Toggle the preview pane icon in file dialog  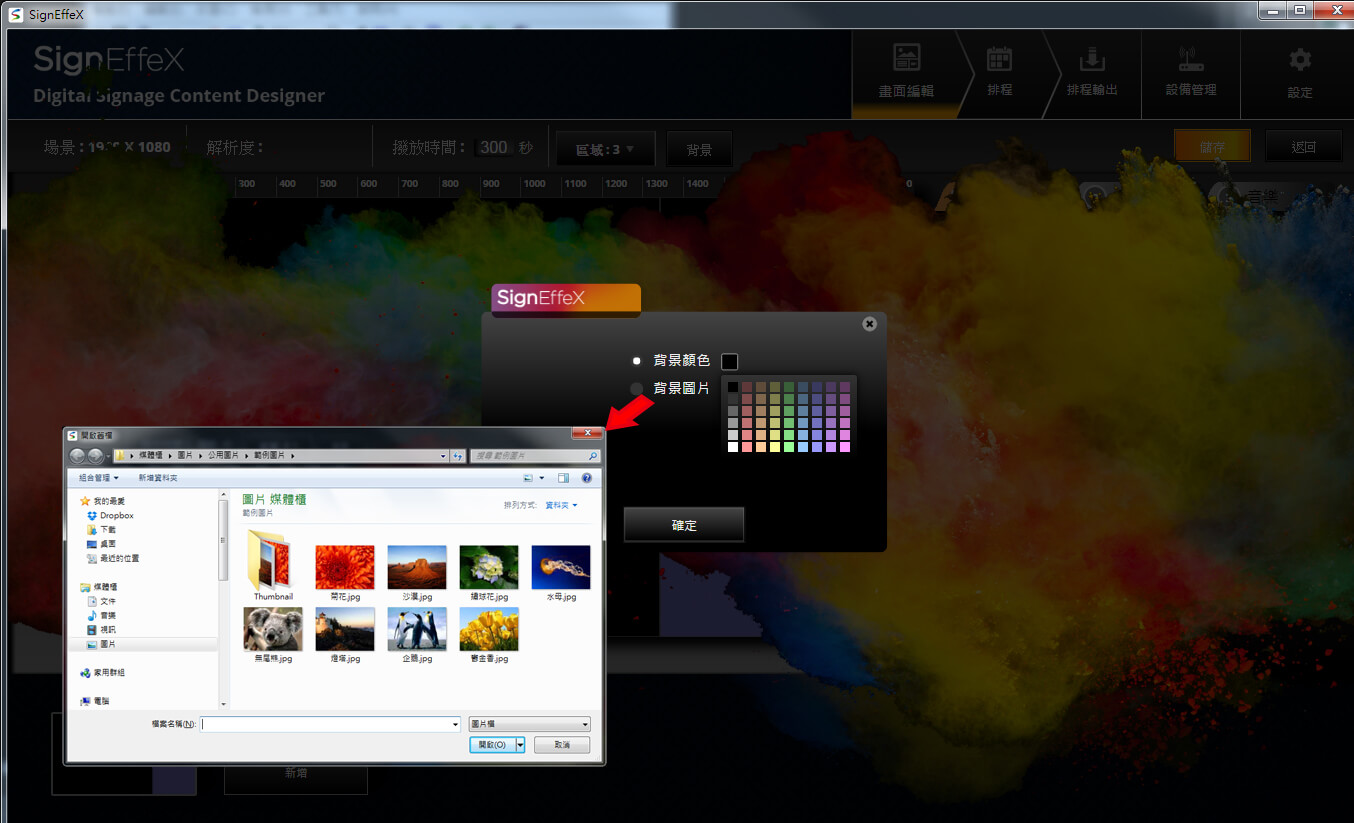coord(563,478)
